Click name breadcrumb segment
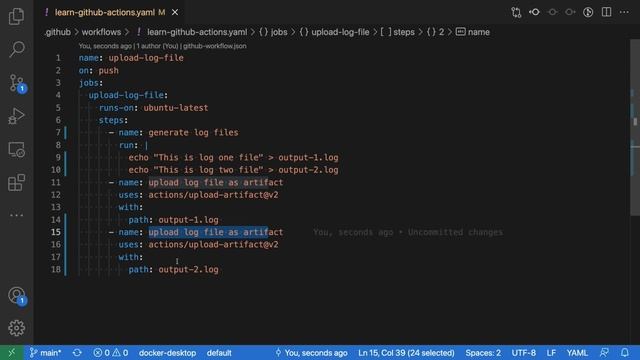Image resolution: width=640 pixels, height=360 pixels. pos(473,32)
